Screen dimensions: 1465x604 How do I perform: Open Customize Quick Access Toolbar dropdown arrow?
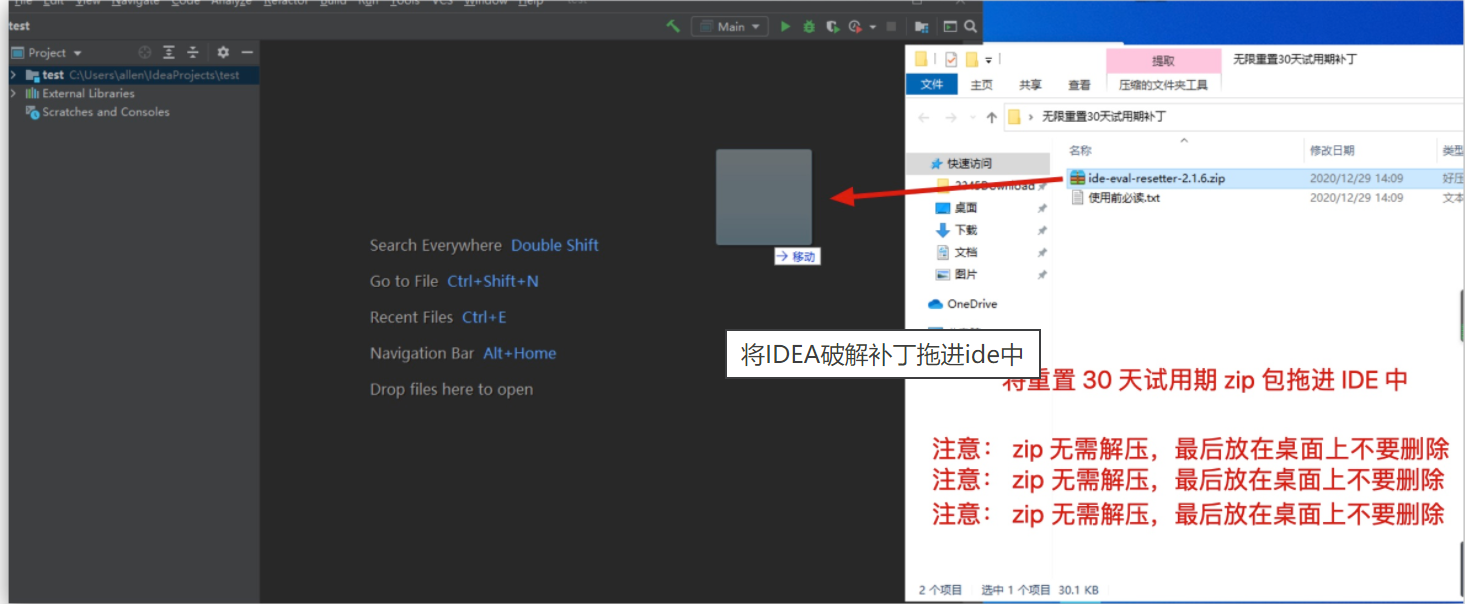point(989,60)
